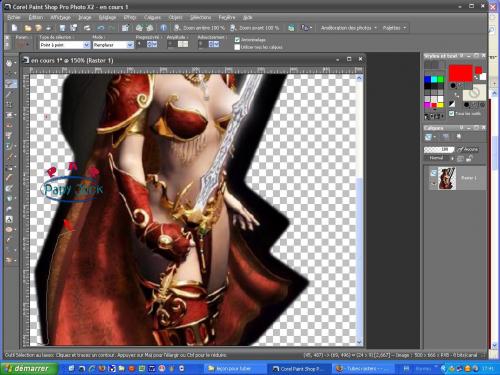This screenshot has width=500, height=375.
Task: Select the Raster 1 layer name
Action: 469,178
